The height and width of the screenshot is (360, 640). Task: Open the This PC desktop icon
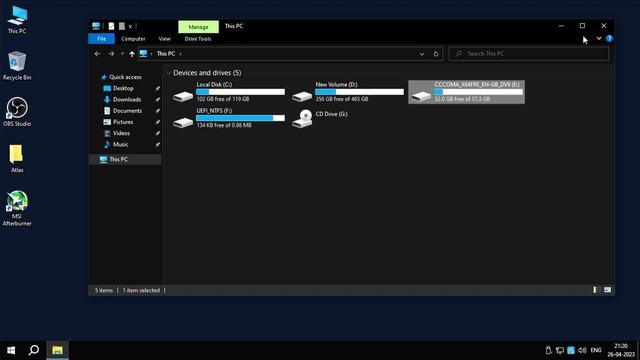tap(17, 20)
